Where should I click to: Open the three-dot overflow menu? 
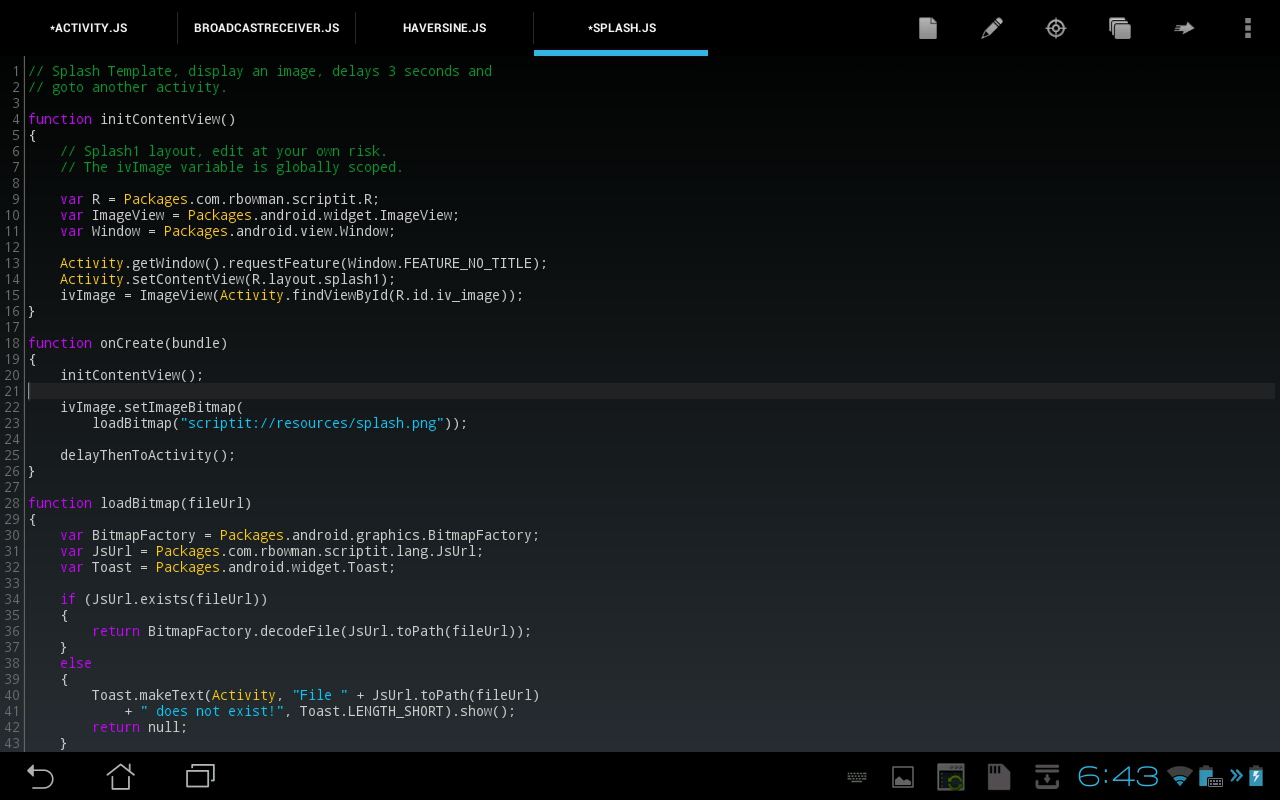coord(1247,28)
